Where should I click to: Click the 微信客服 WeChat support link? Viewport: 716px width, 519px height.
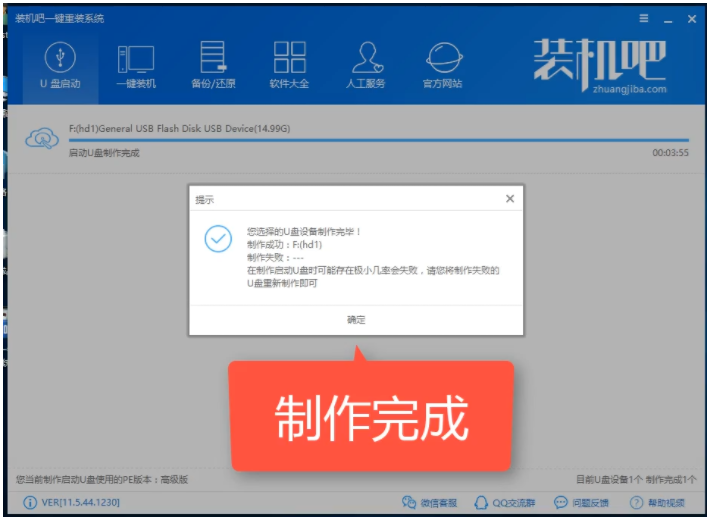pyautogui.click(x=428, y=502)
